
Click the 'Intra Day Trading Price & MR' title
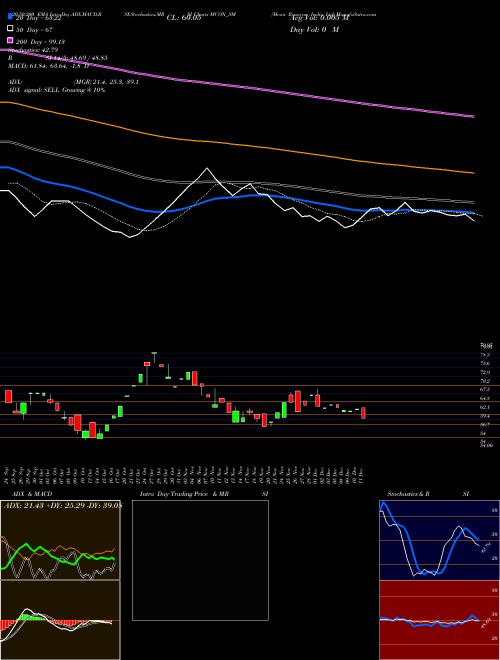click(x=184, y=494)
